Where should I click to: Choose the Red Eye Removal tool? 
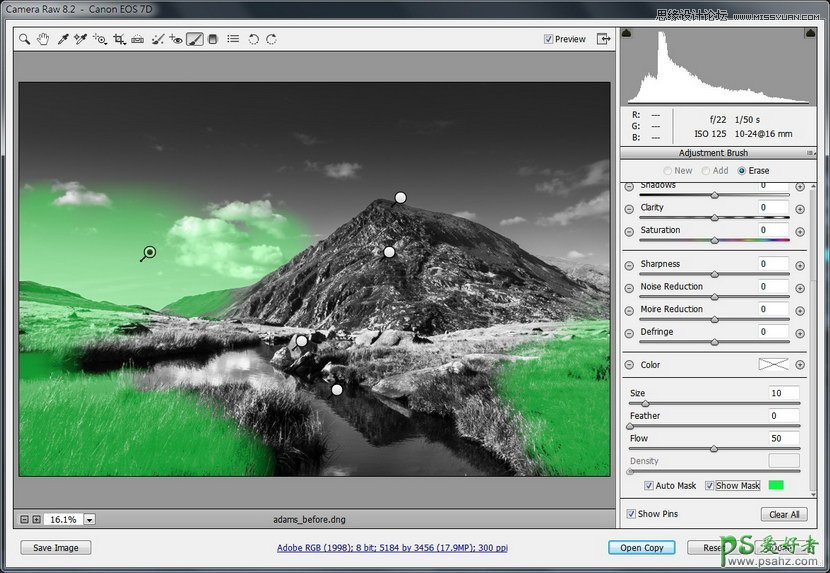click(x=176, y=40)
